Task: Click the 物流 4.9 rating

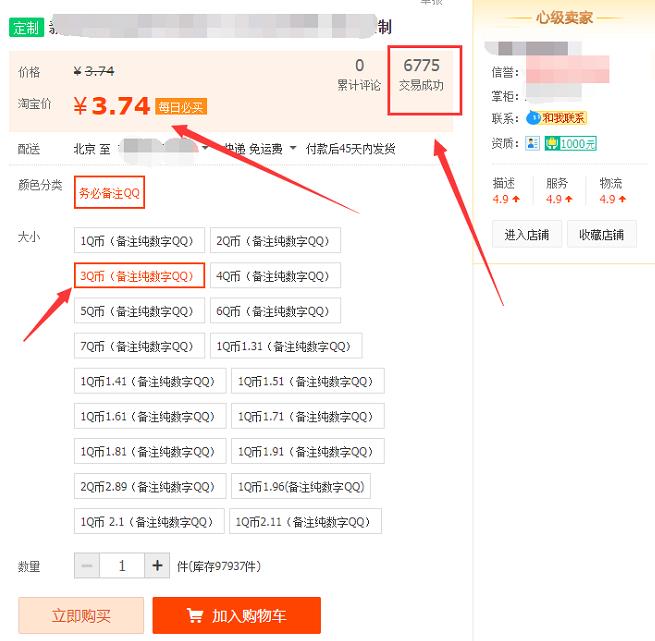Action: pyautogui.click(x=612, y=191)
